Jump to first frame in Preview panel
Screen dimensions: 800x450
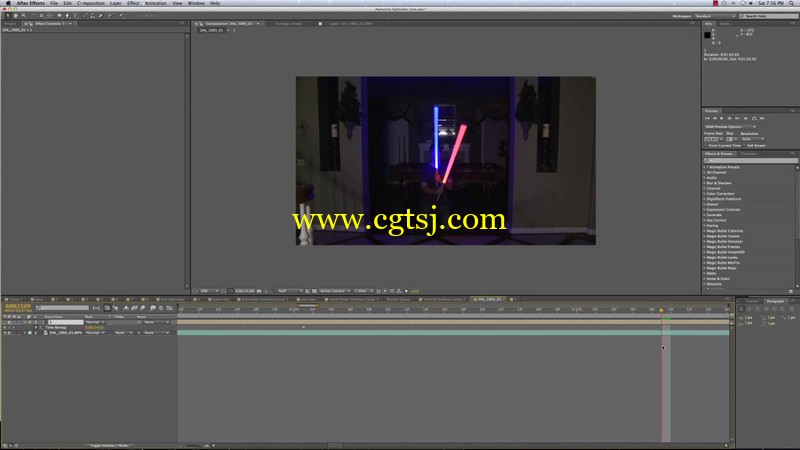click(707, 118)
